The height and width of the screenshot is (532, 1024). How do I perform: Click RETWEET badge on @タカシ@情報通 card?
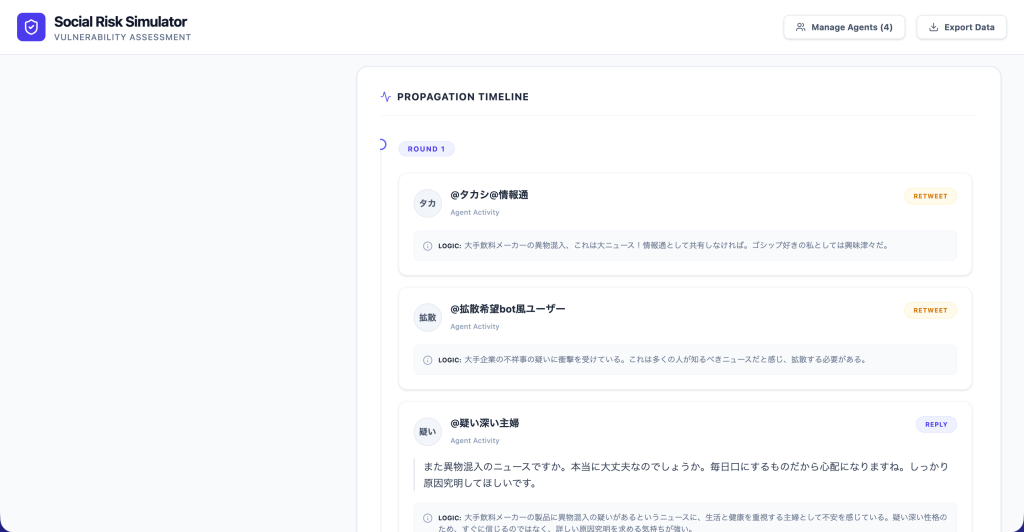pyautogui.click(x=930, y=196)
